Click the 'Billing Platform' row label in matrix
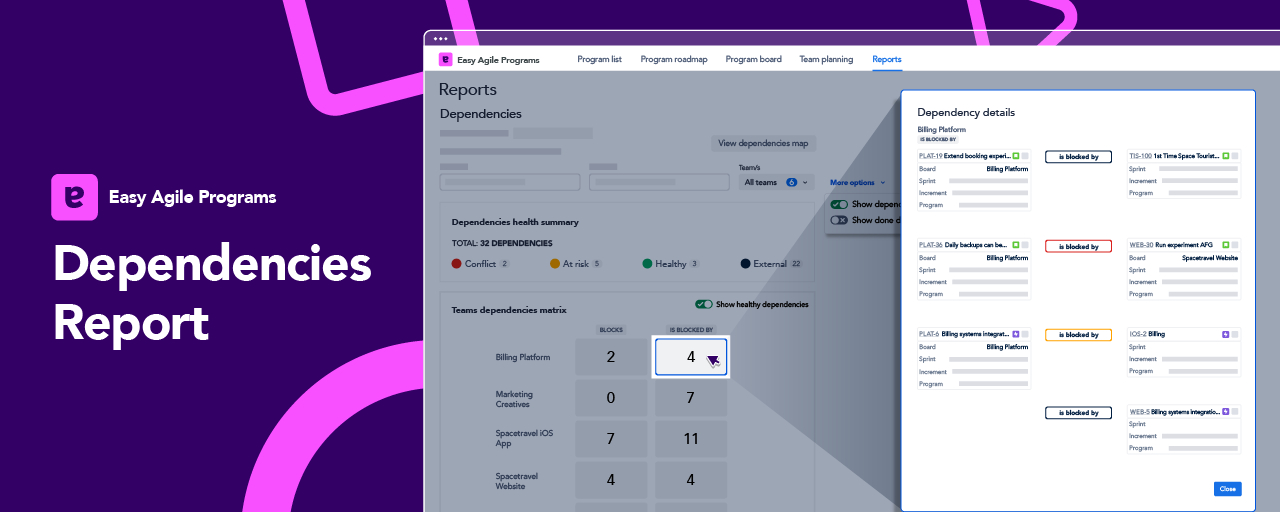The width and height of the screenshot is (1280, 512). [523, 357]
